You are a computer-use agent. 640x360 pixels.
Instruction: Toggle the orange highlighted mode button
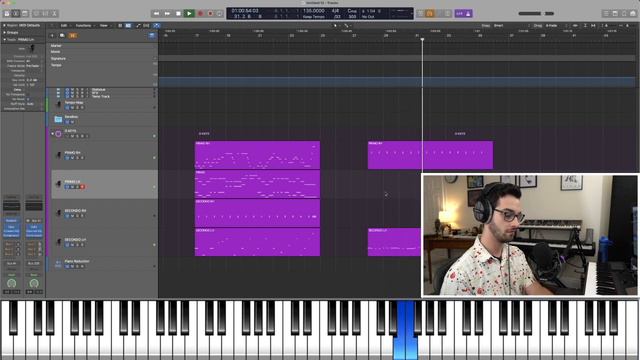coord(429,13)
